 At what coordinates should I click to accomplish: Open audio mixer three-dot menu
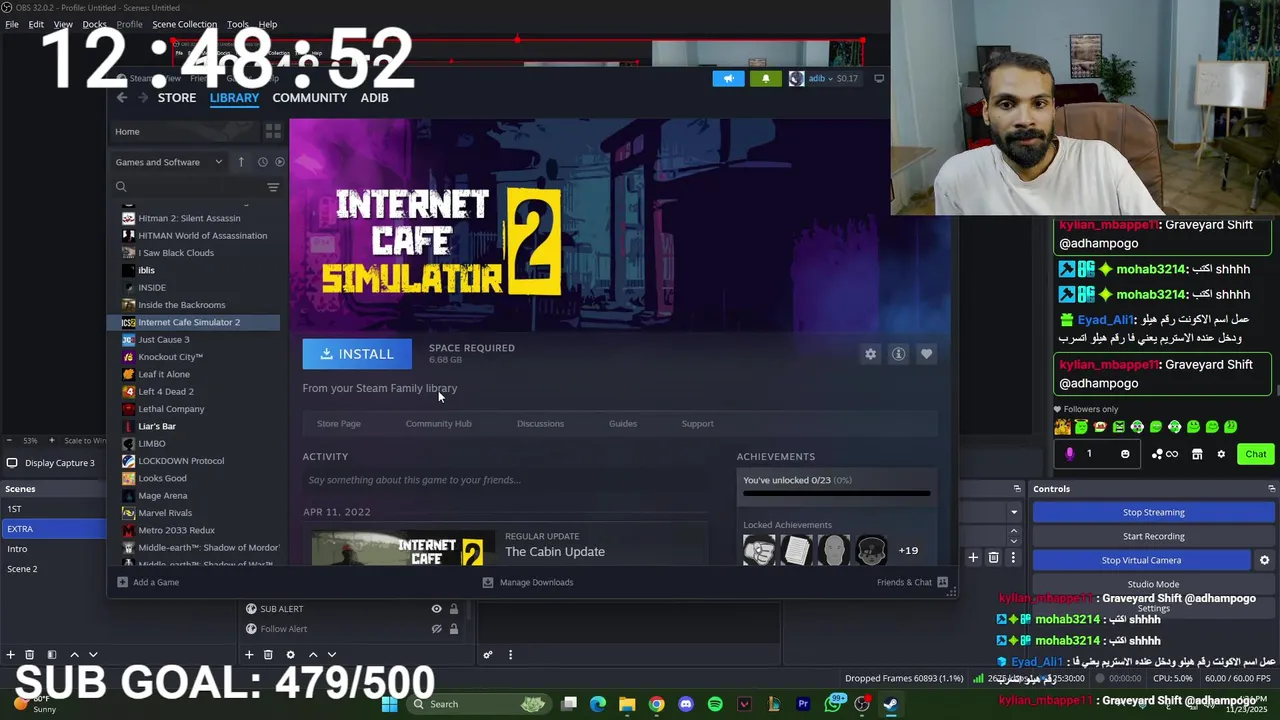(x=510, y=655)
